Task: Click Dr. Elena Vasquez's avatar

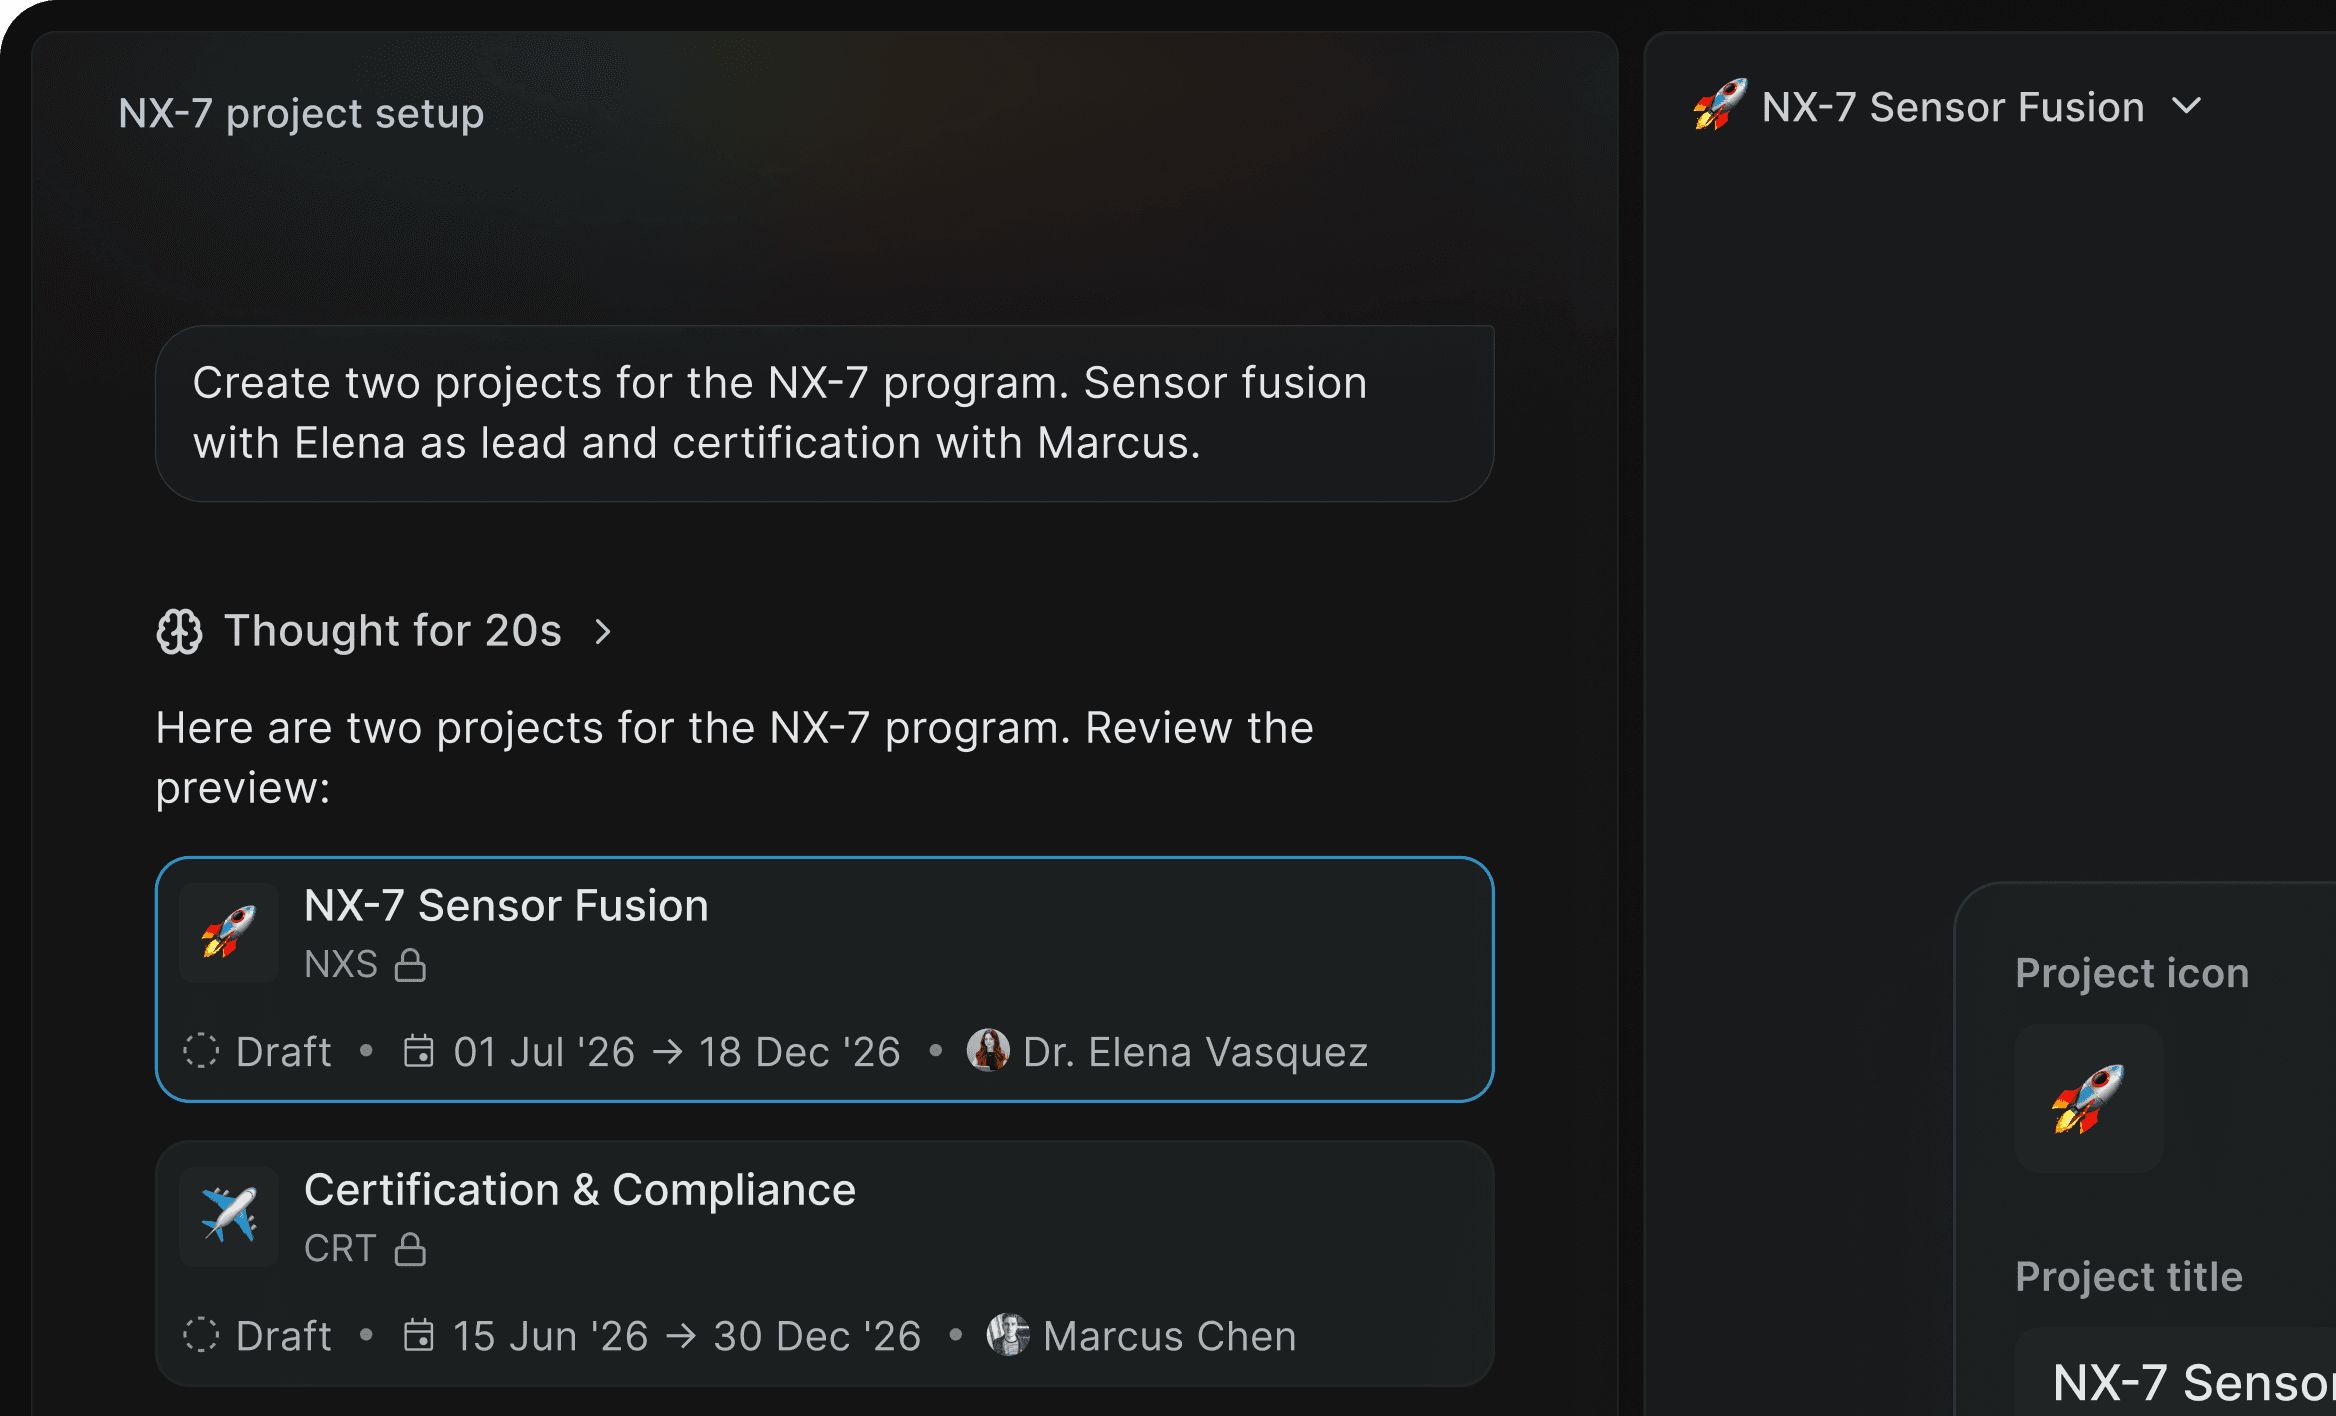Action: point(988,1051)
